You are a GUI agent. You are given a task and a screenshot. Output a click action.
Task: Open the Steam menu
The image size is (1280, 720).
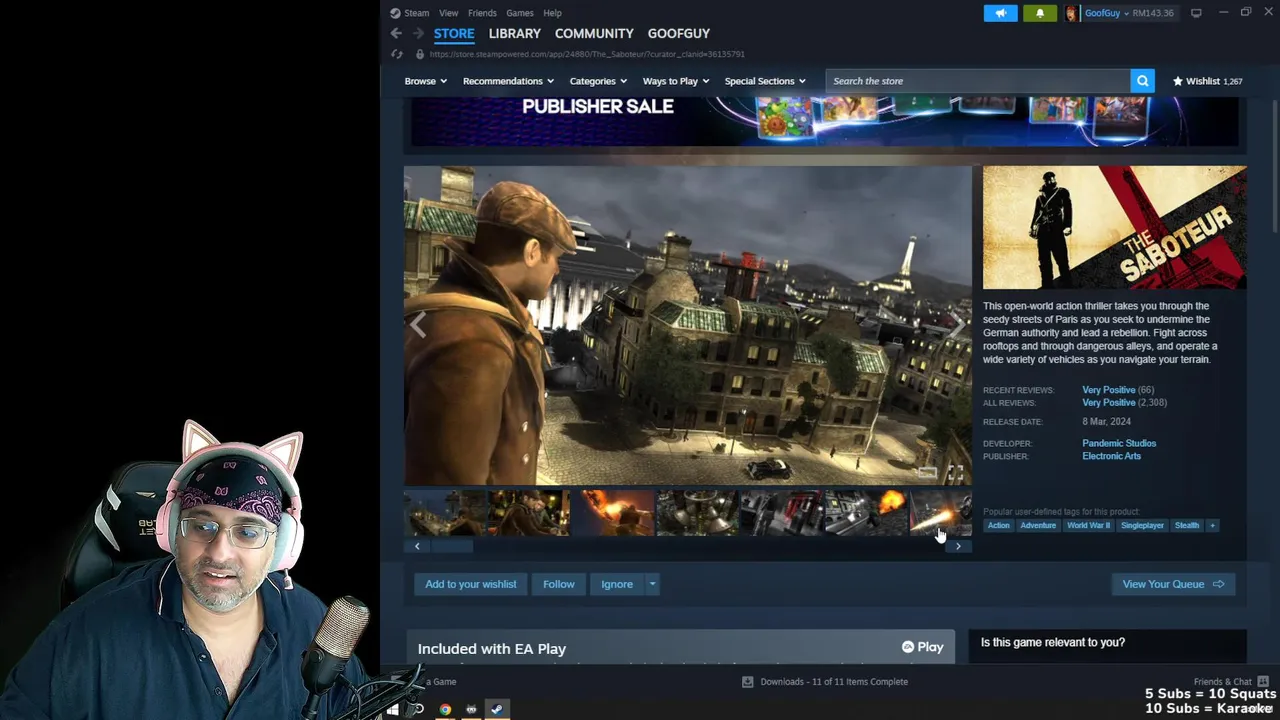(417, 13)
